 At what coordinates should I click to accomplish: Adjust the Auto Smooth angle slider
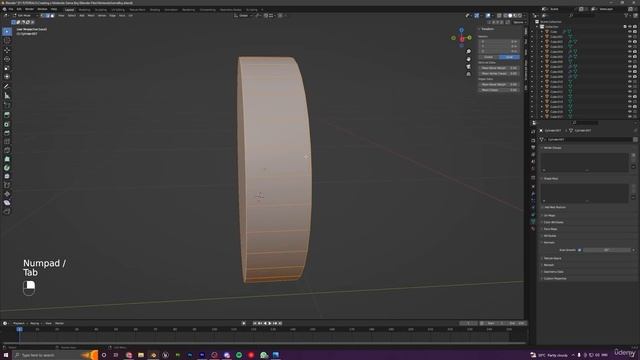coord(607,250)
